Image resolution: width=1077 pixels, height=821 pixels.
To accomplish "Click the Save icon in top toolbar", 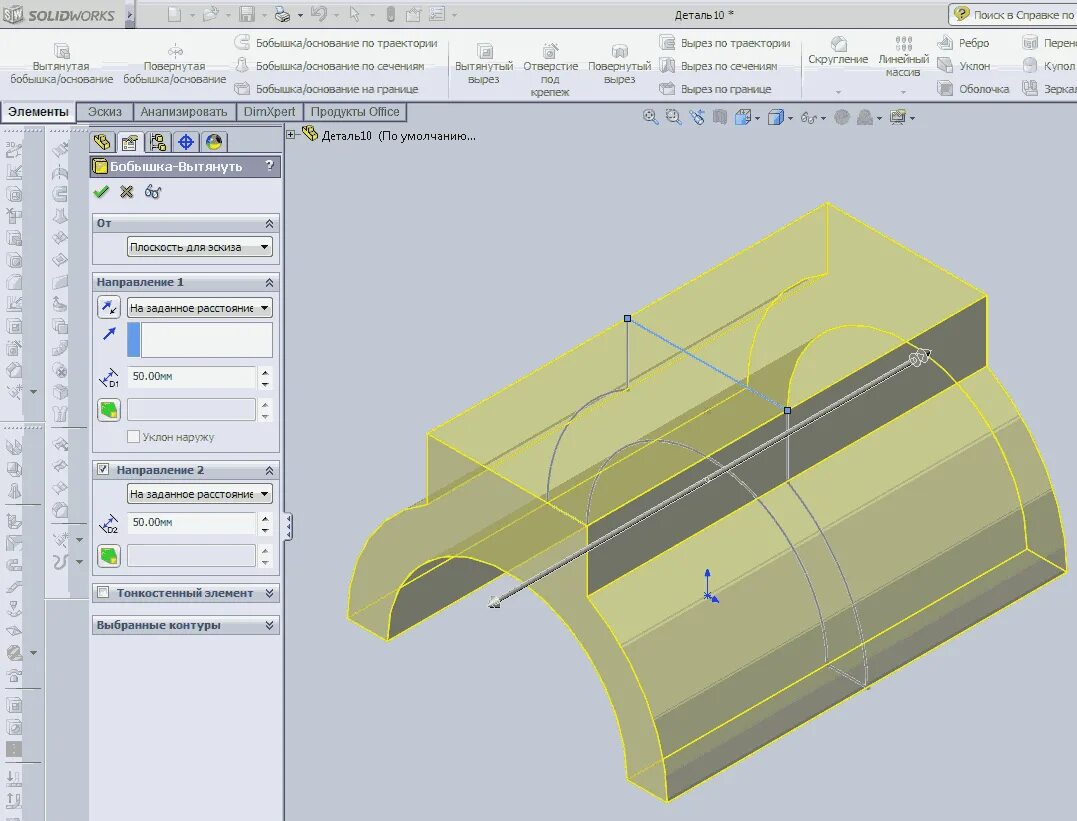I will pyautogui.click(x=247, y=14).
